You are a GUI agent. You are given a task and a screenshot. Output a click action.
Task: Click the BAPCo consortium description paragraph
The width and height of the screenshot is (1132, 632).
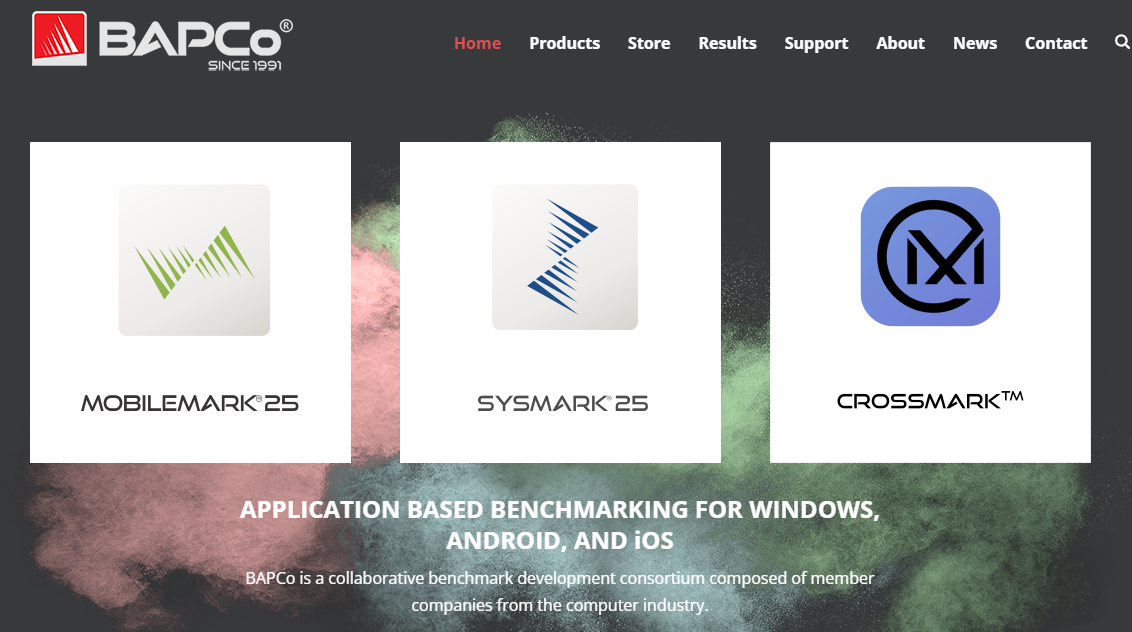(x=560, y=592)
